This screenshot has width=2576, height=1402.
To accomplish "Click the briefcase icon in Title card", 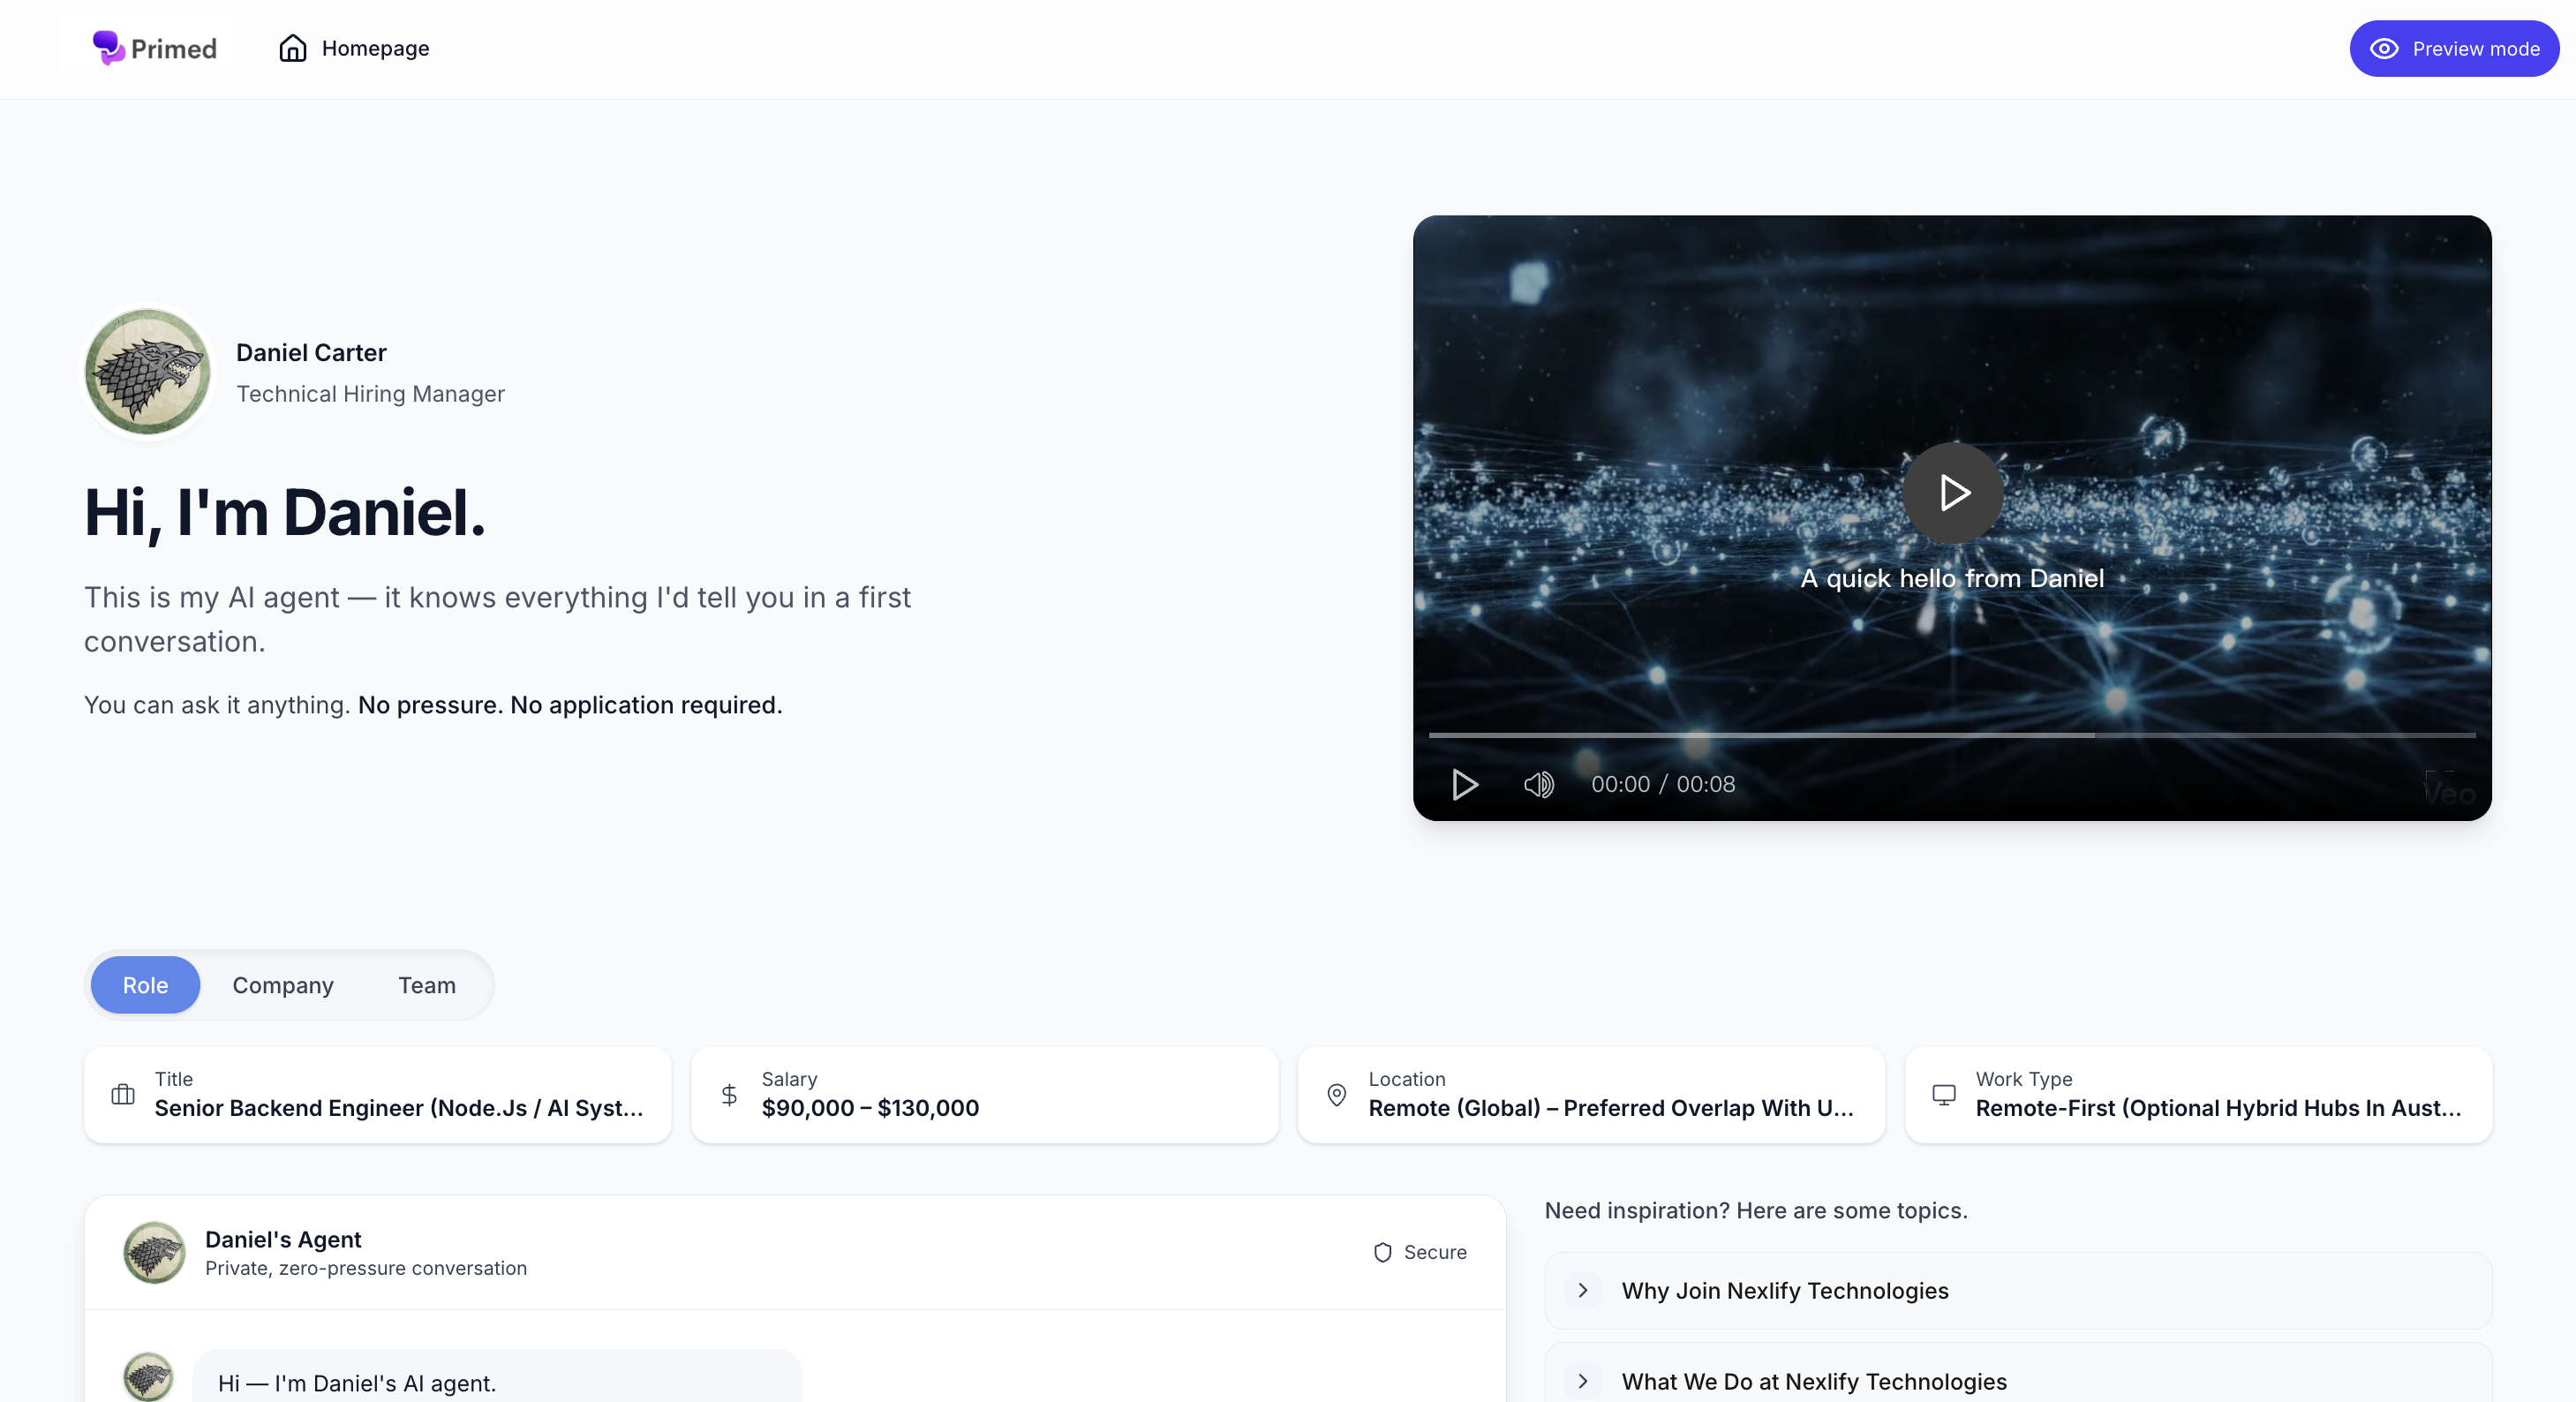I will click(x=123, y=1094).
